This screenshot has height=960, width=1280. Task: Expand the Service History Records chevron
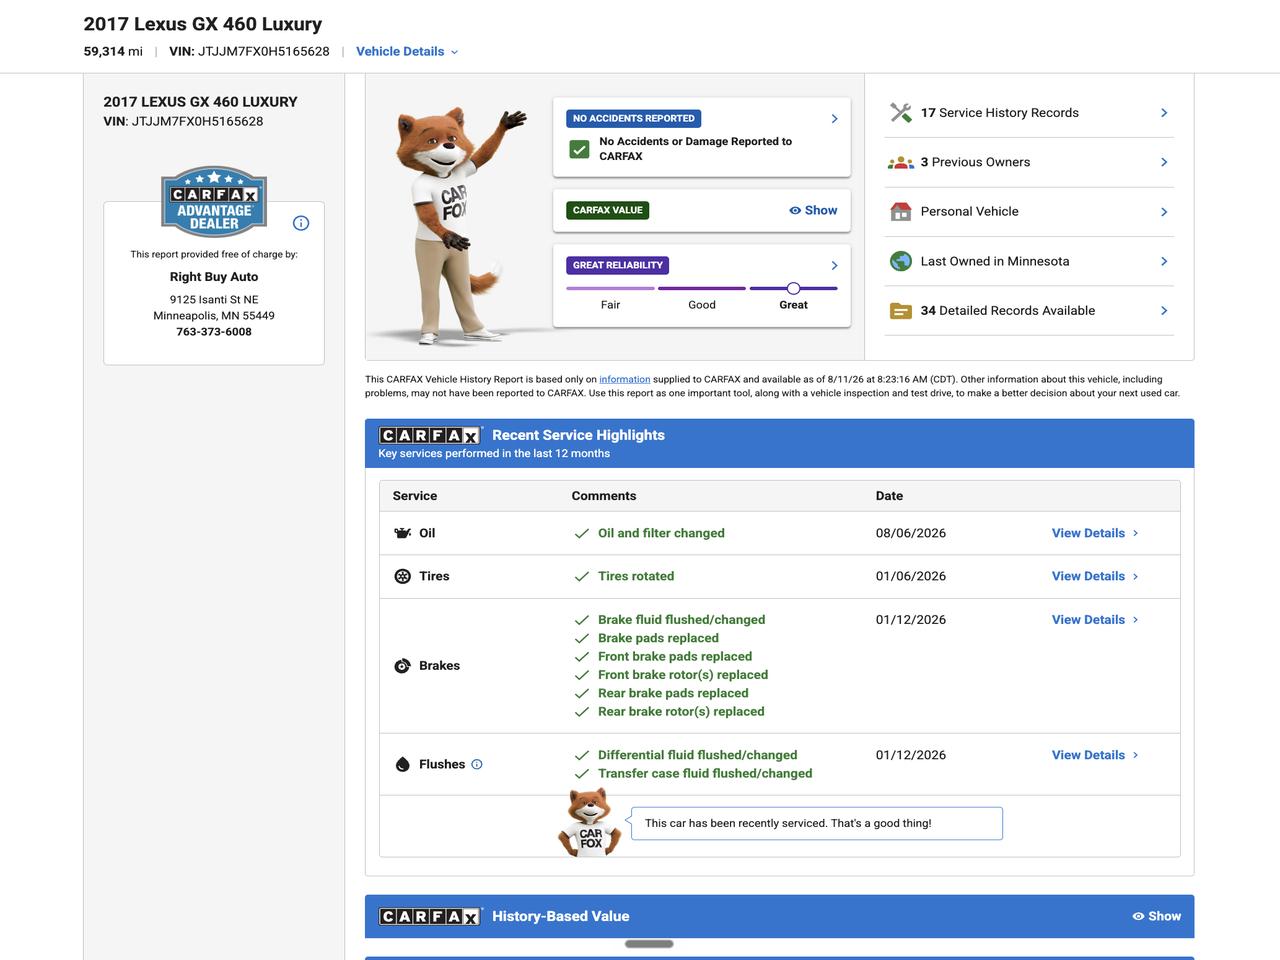pos(1164,113)
